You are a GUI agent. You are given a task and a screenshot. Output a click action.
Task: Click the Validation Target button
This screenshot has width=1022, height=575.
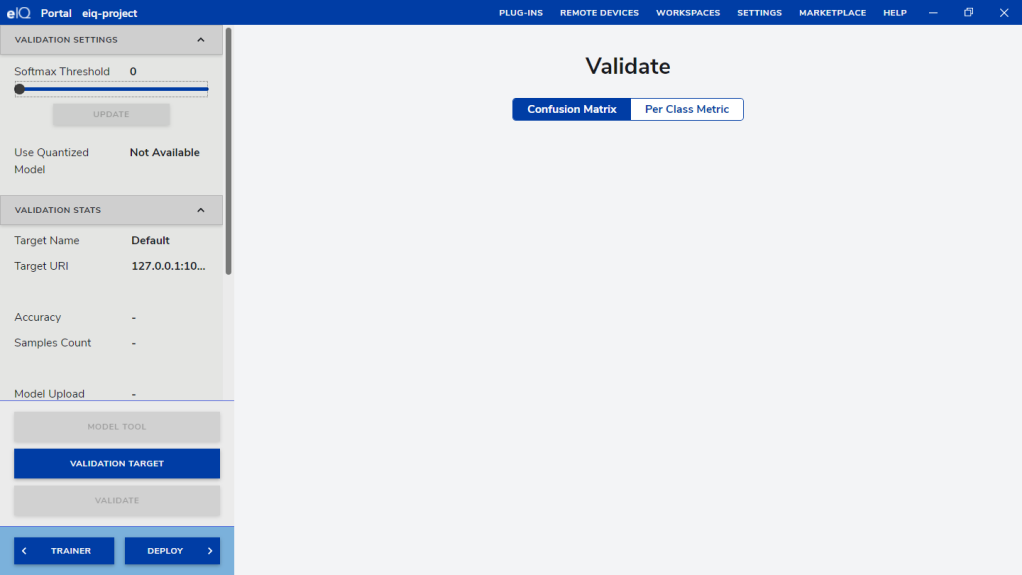click(x=117, y=464)
